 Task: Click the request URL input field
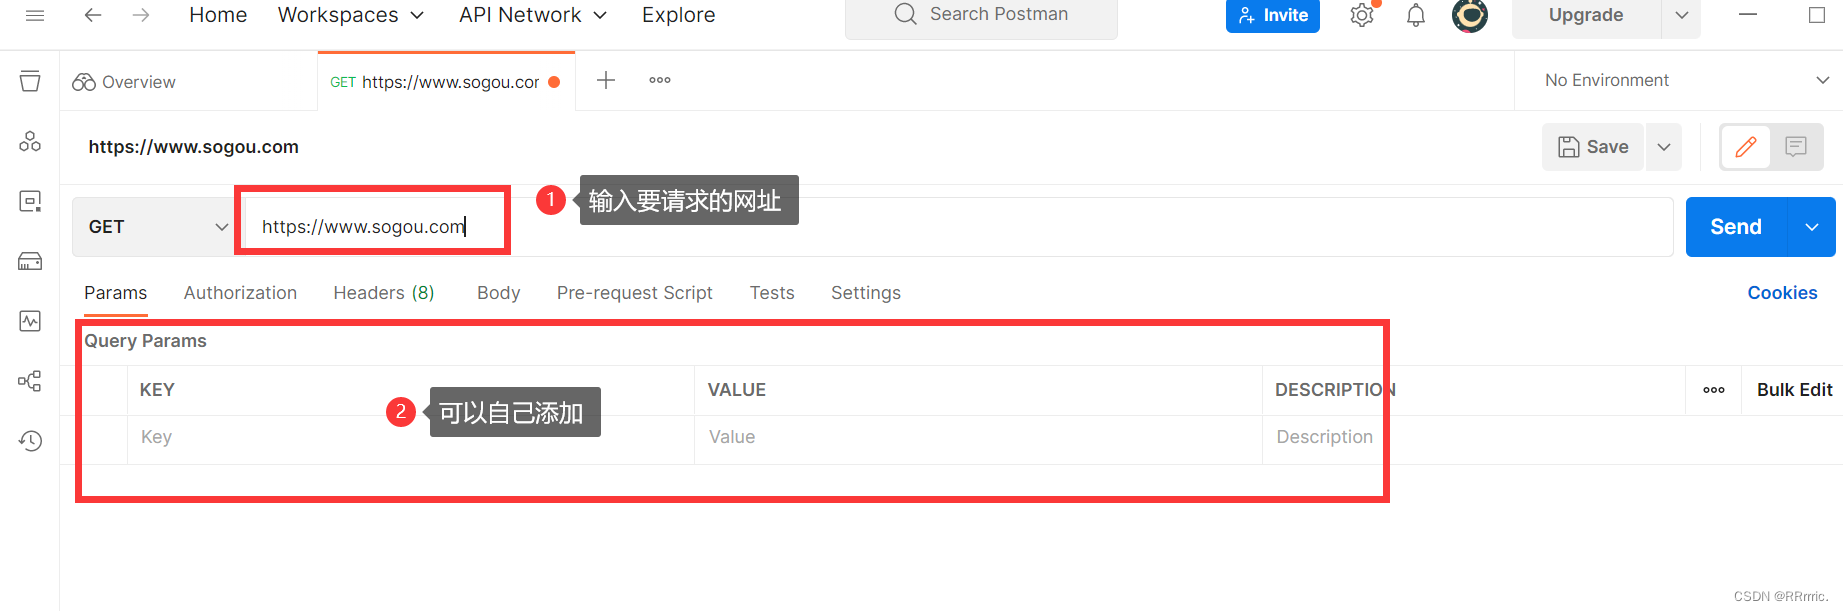tap(959, 227)
